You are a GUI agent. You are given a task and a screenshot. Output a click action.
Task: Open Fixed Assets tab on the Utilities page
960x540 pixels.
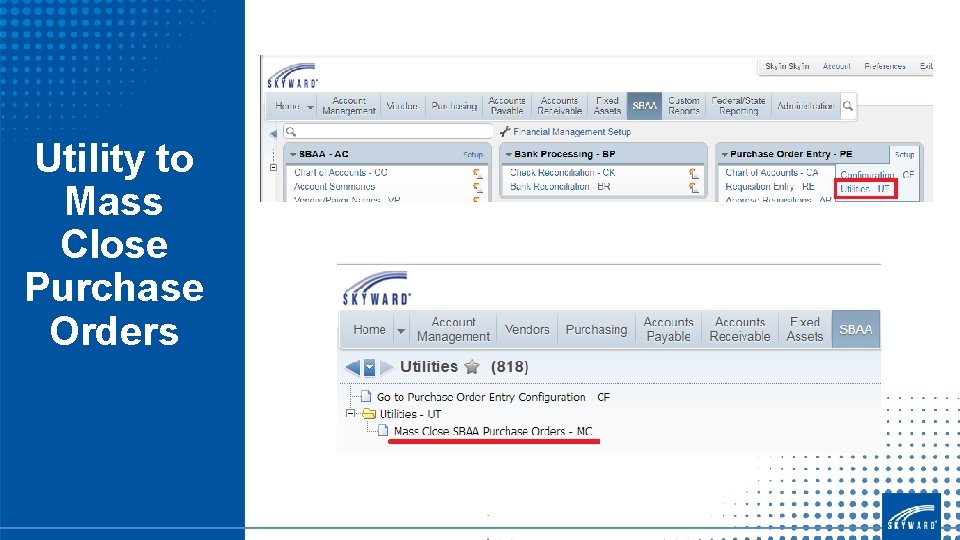coord(804,329)
